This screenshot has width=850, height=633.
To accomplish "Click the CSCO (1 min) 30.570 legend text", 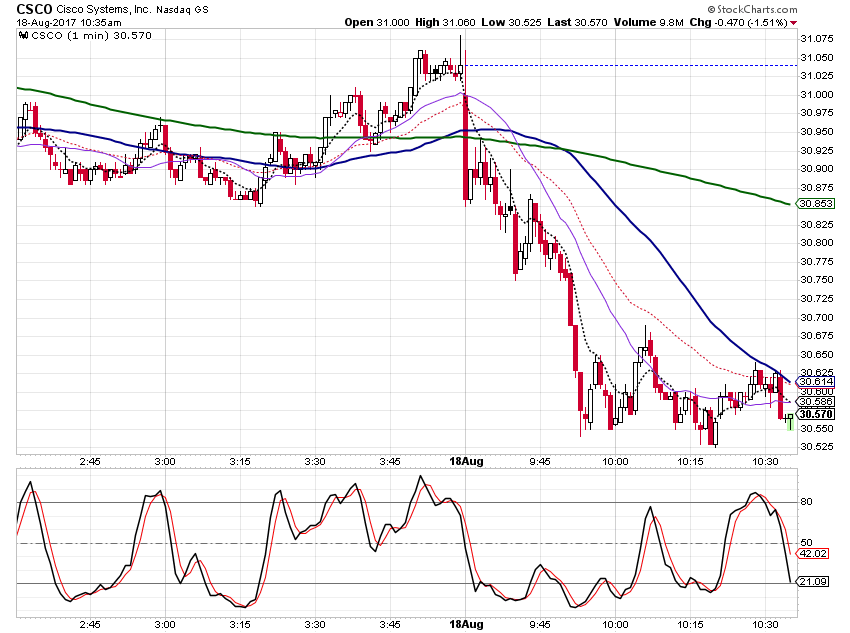I will (x=92, y=36).
